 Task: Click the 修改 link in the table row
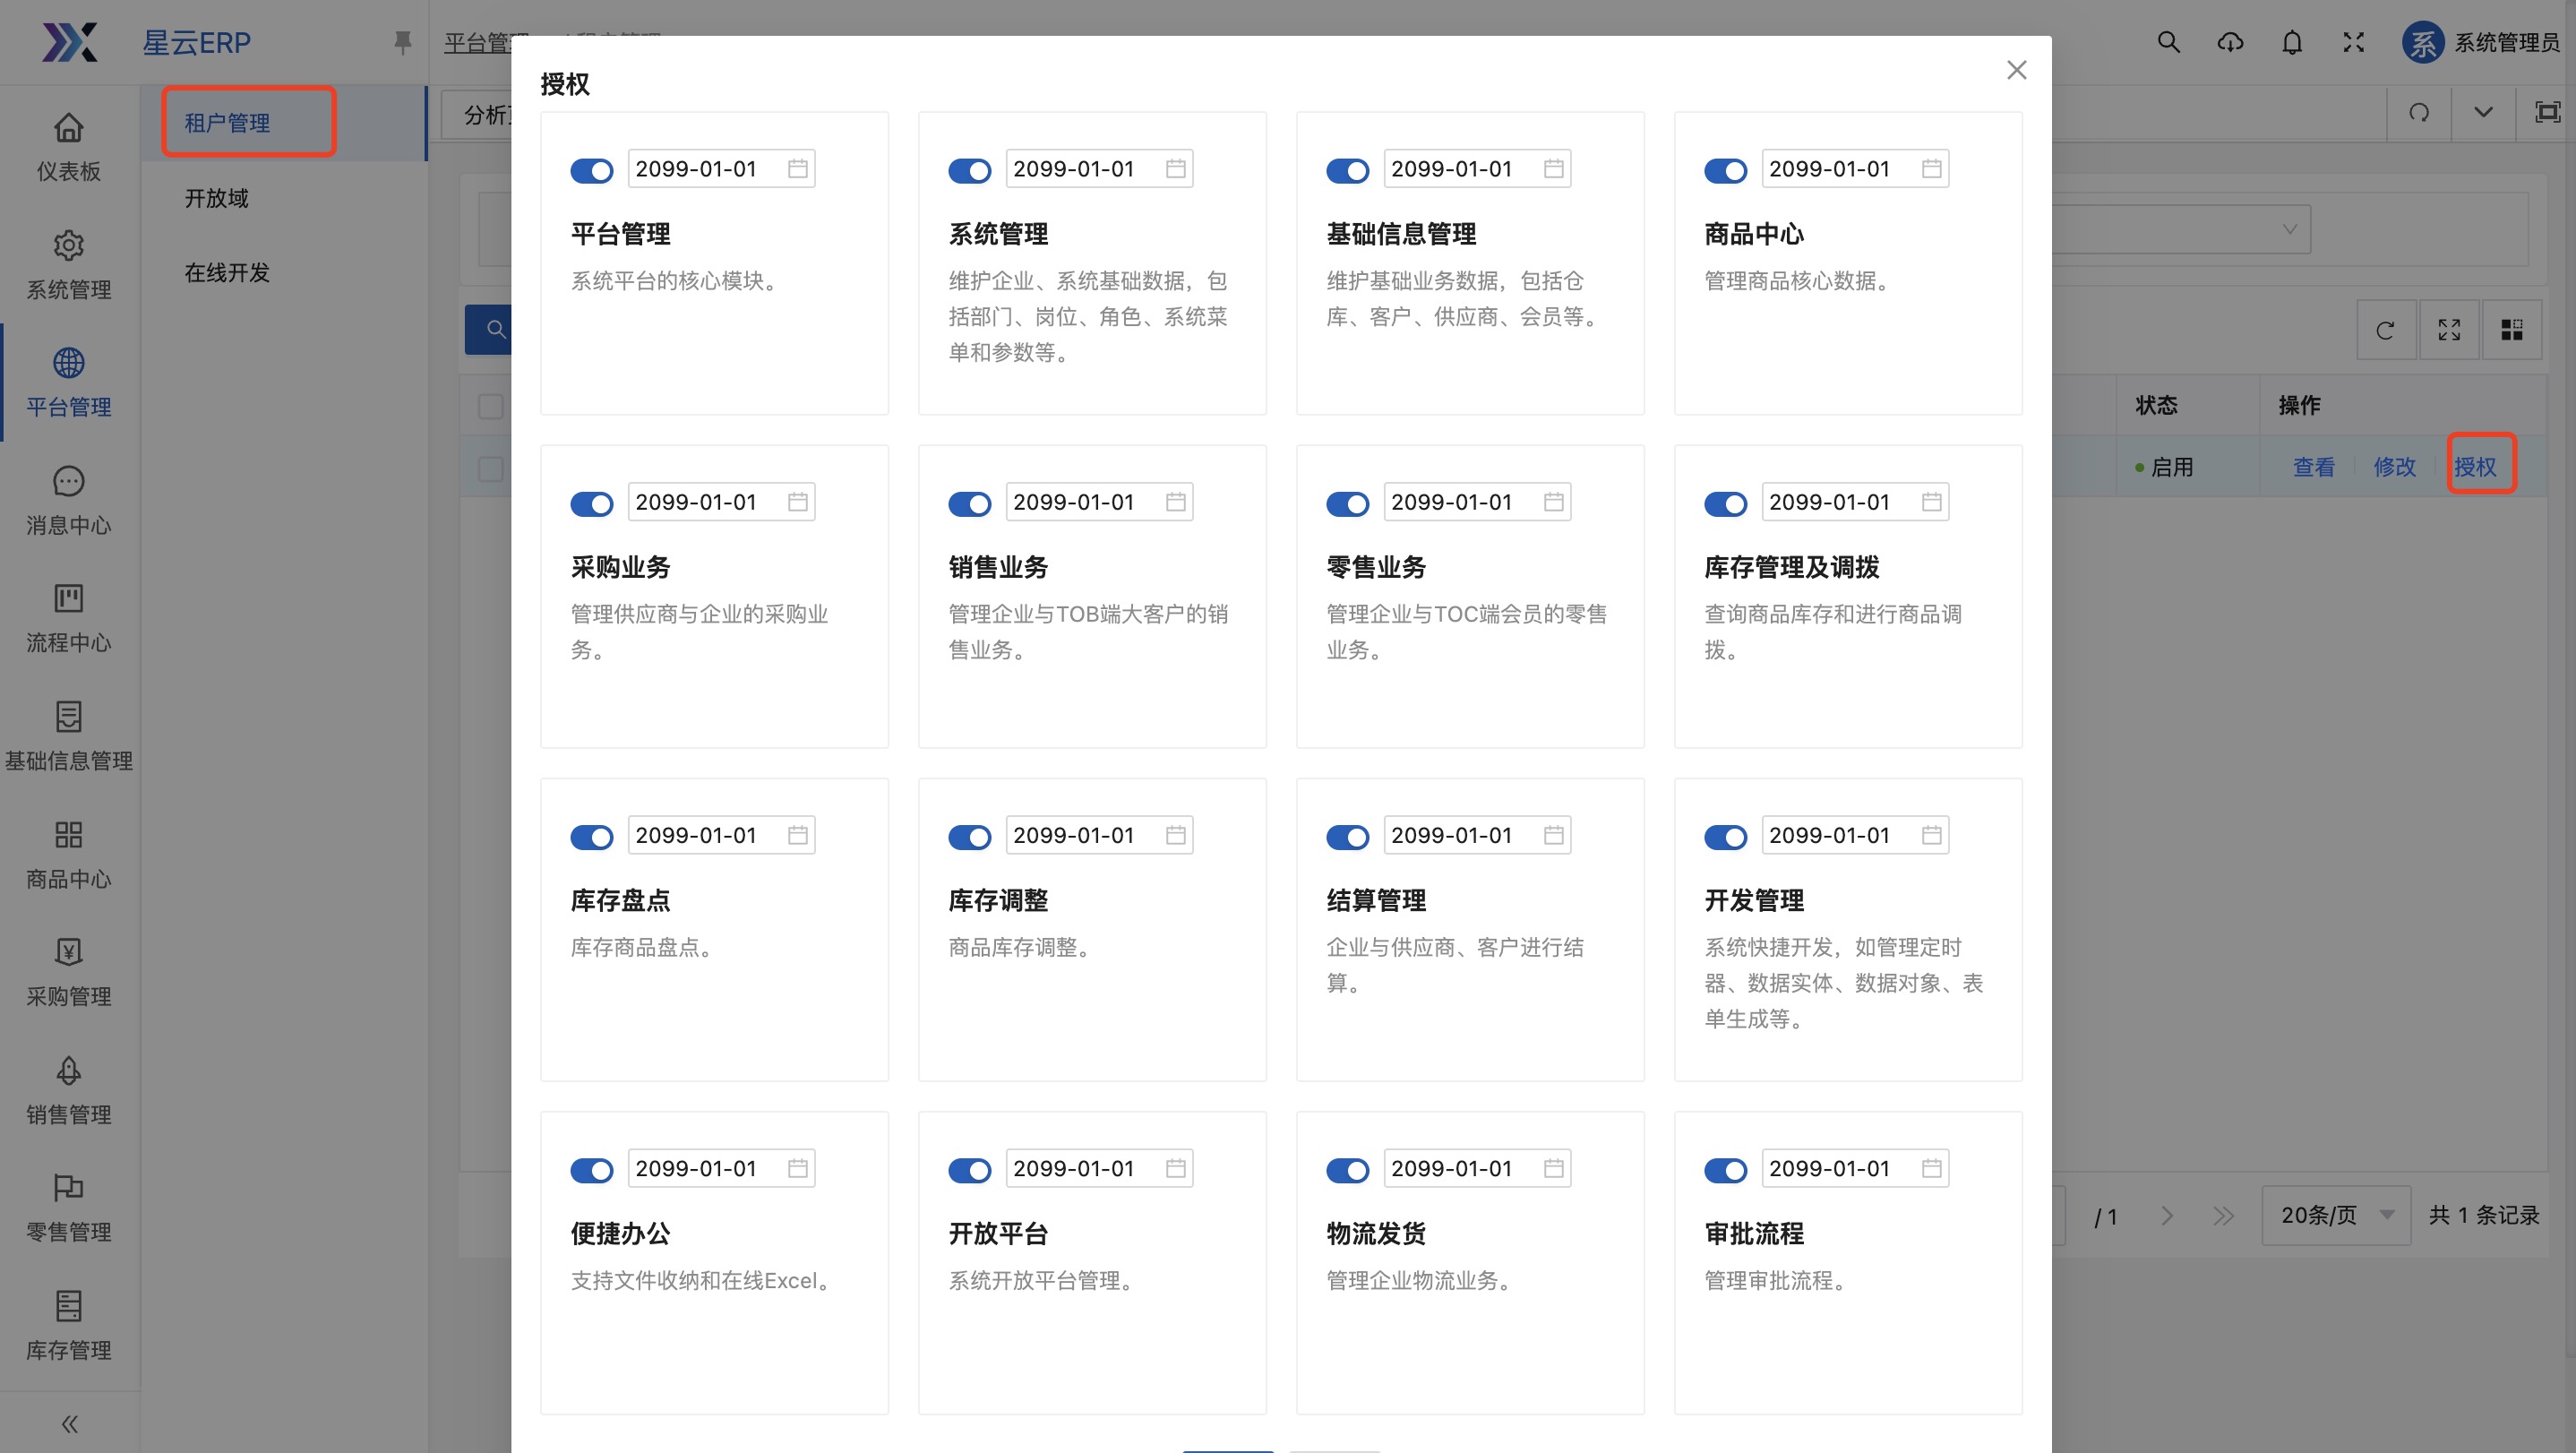click(2394, 467)
